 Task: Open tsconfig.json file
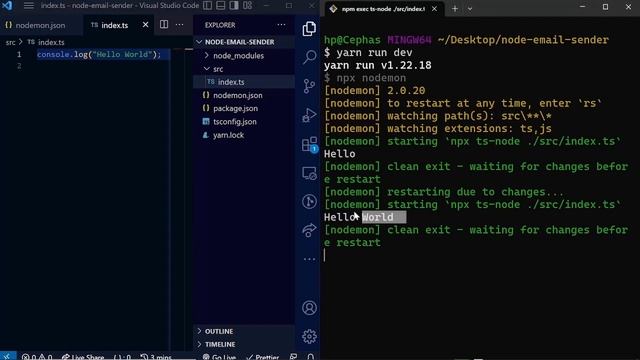(x=244, y=122)
